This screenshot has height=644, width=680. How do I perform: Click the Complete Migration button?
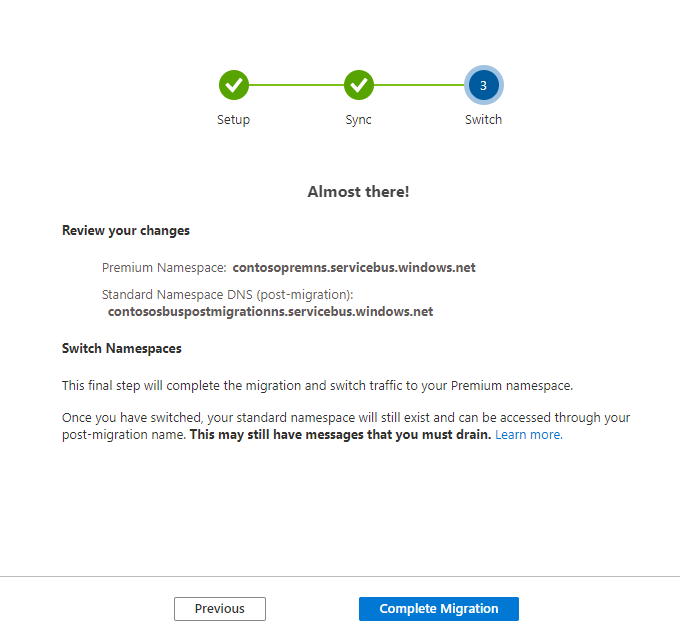click(438, 608)
